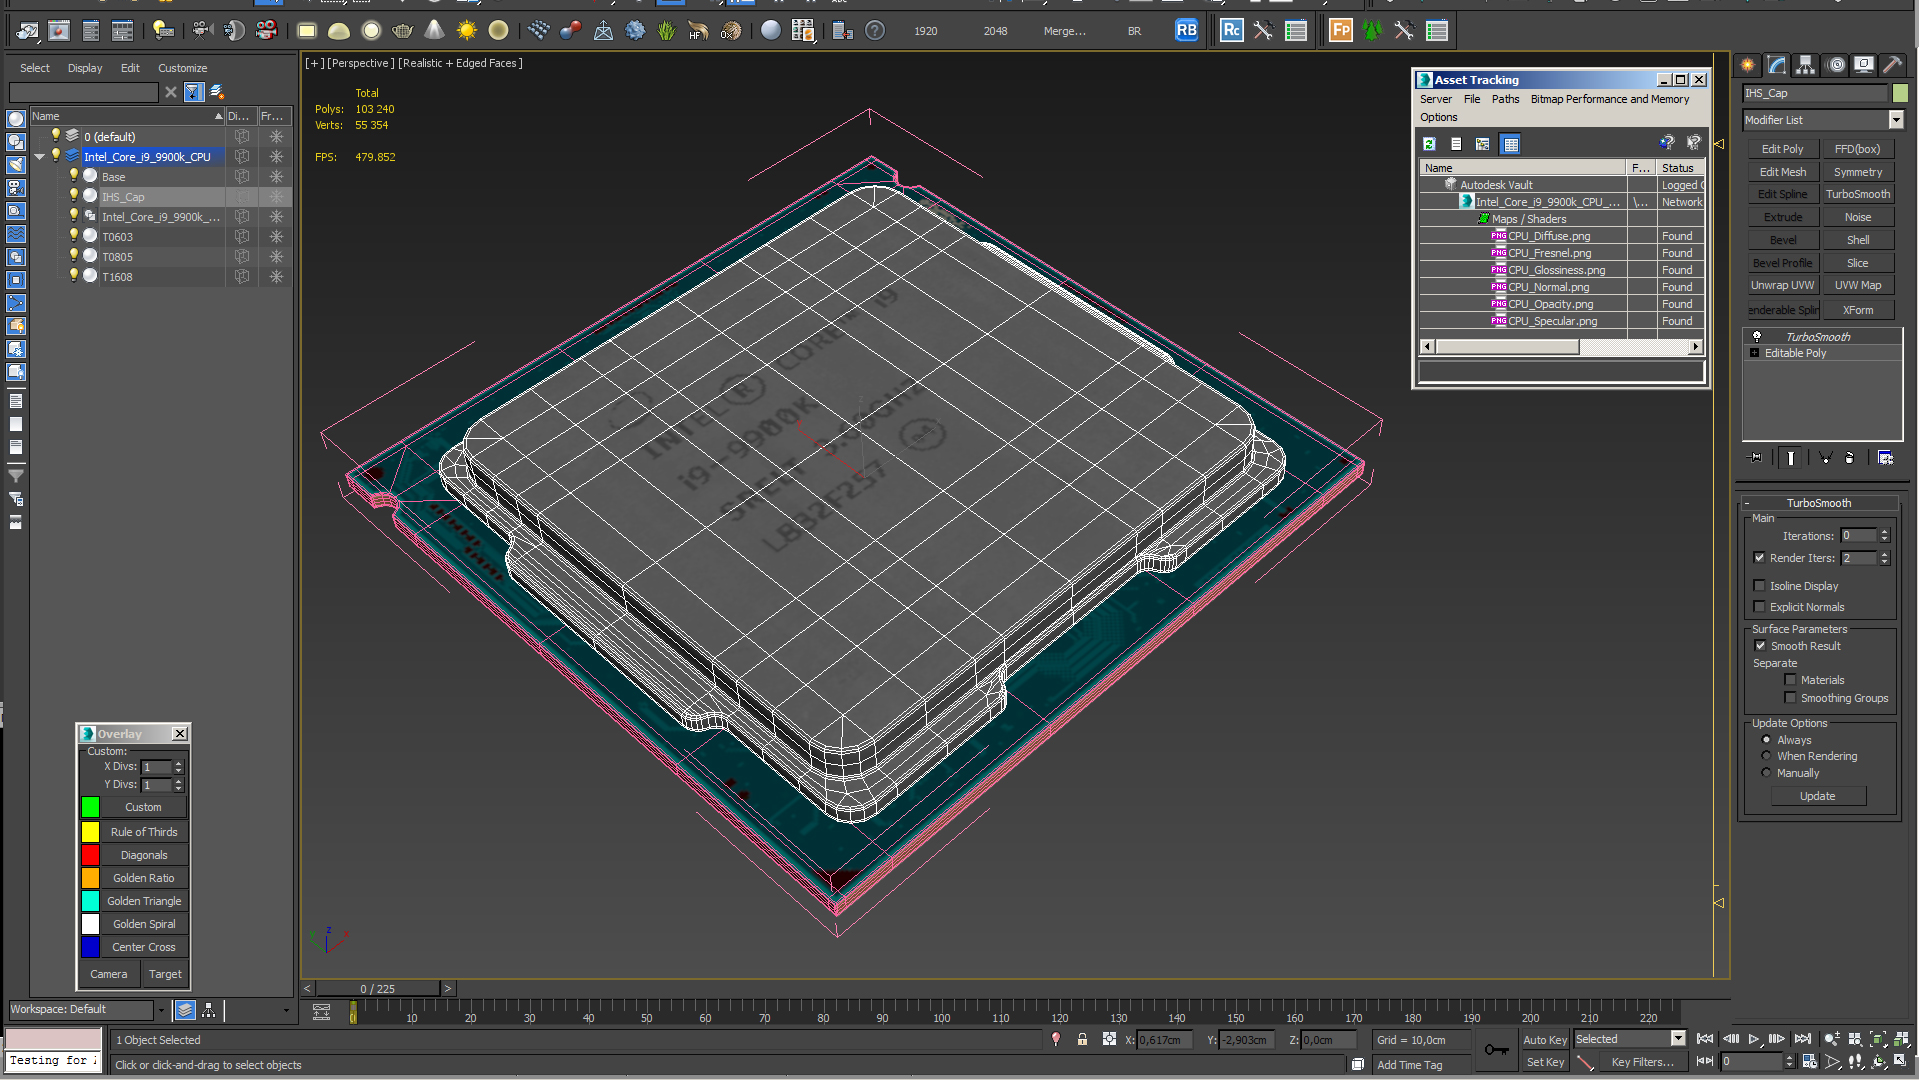Open the Workspace Default dropdown

pyautogui.click(x=160, y=1010)
